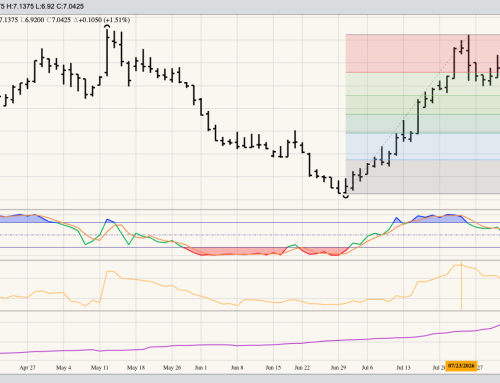
Task: Click the Jul 6 date axis label
Action: [367, 368]
